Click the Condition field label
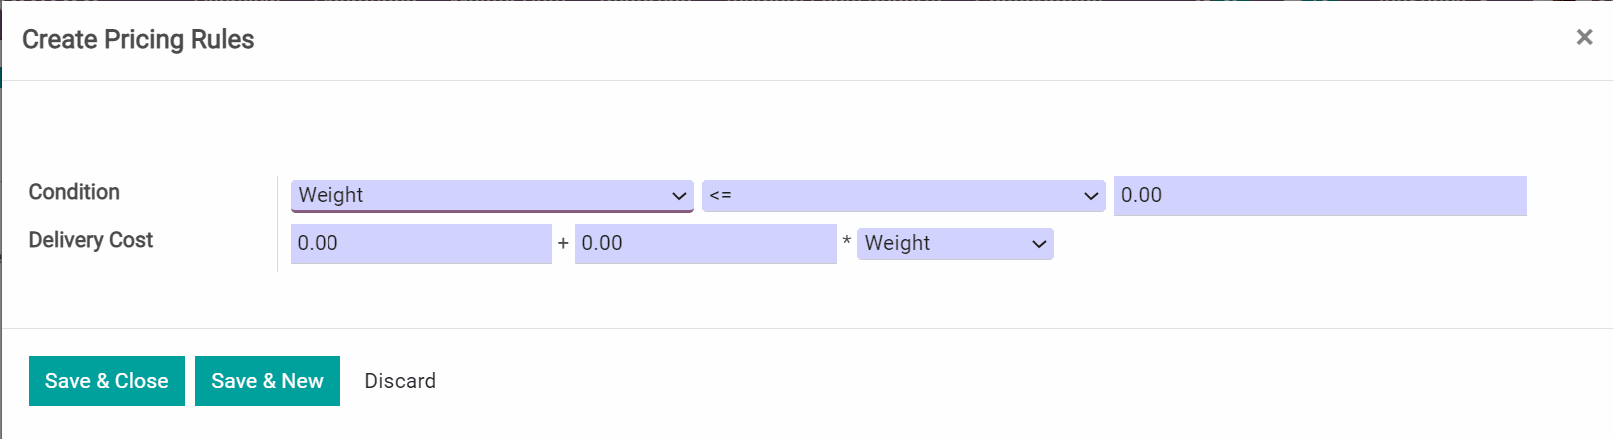The image size is (1613, 439). (x=74, y=192)
